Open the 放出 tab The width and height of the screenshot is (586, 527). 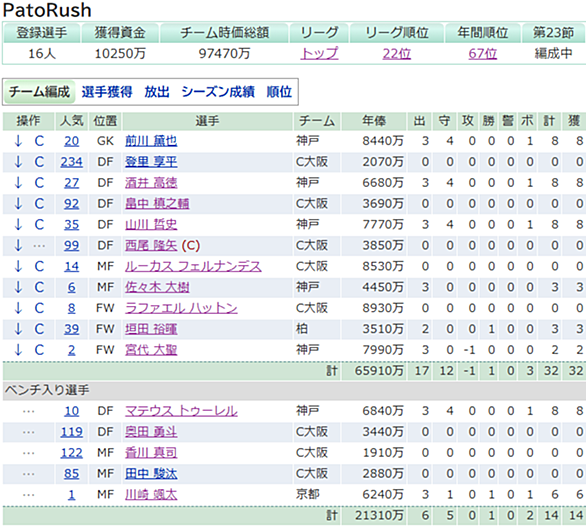[x=157, y=92]
